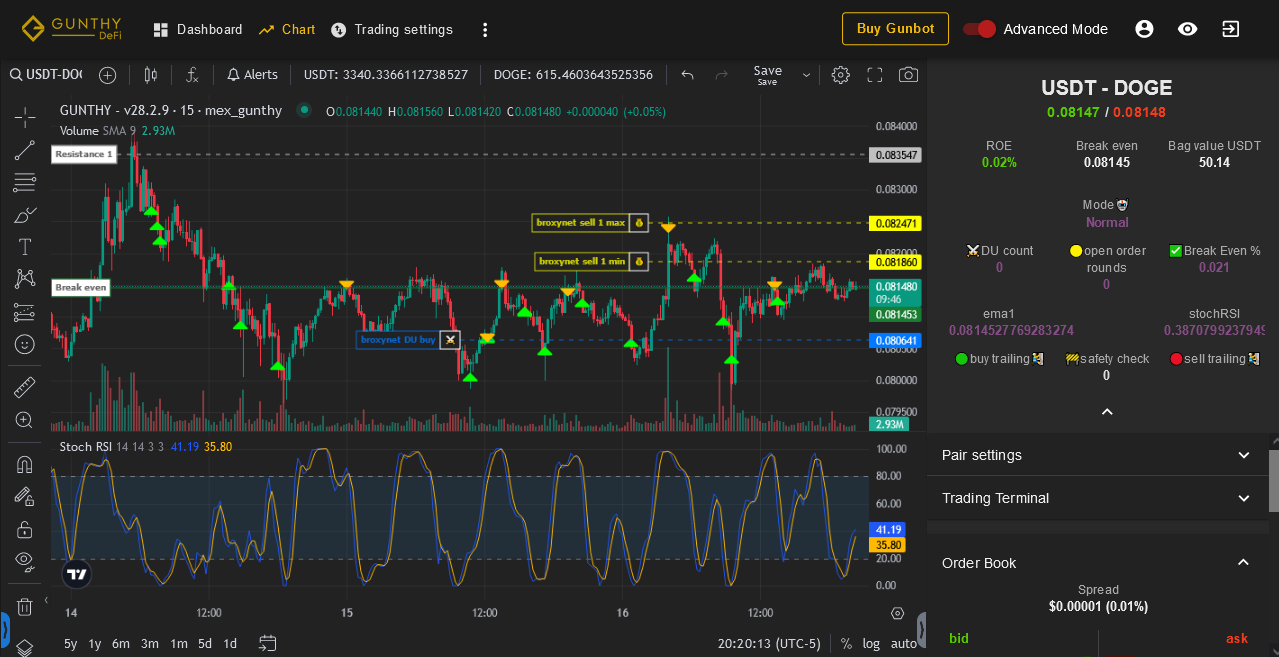
Task: Expand the Trading Terminal section
Action: click(1097, 498)
